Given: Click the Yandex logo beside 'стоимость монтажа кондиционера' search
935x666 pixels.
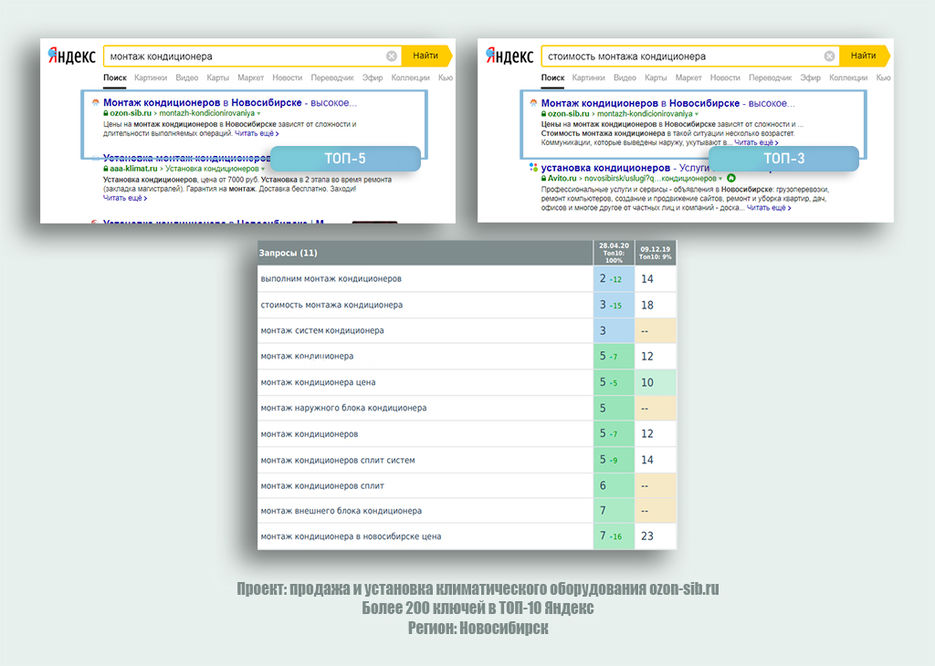Looking at the screenshot, I should (509, 56).
